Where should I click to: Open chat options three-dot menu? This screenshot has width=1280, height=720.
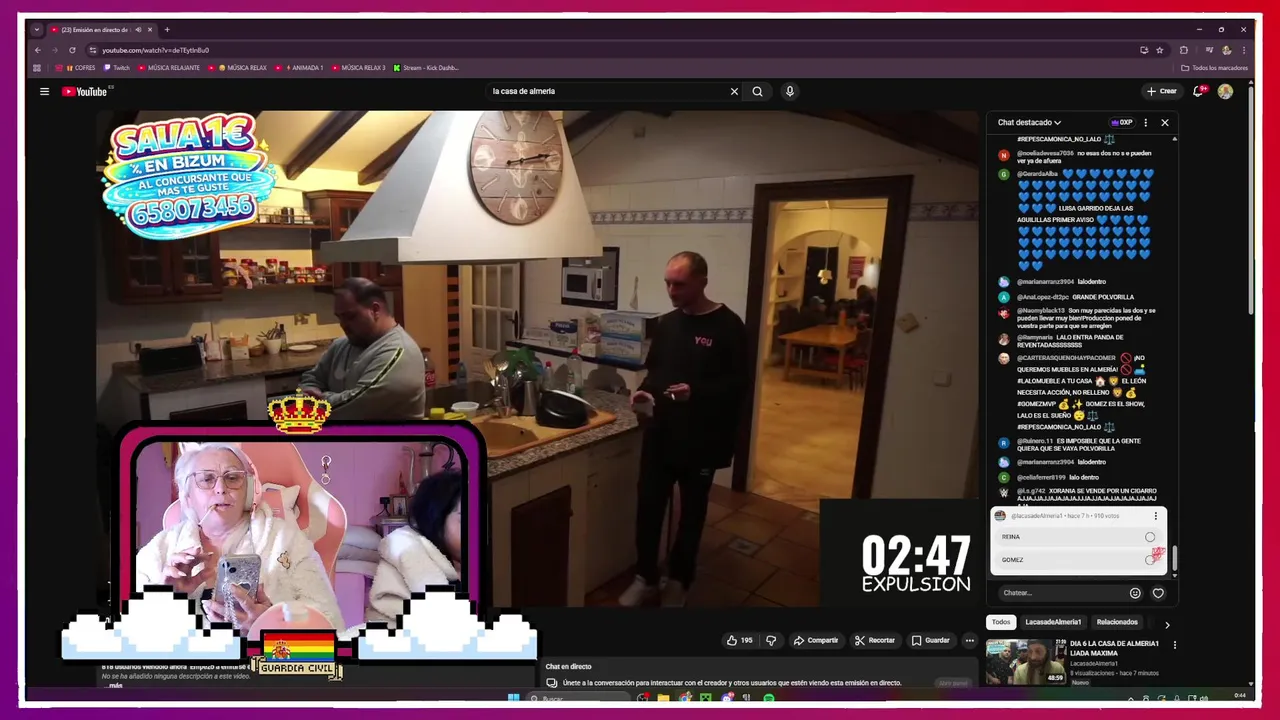point(1146,122)
